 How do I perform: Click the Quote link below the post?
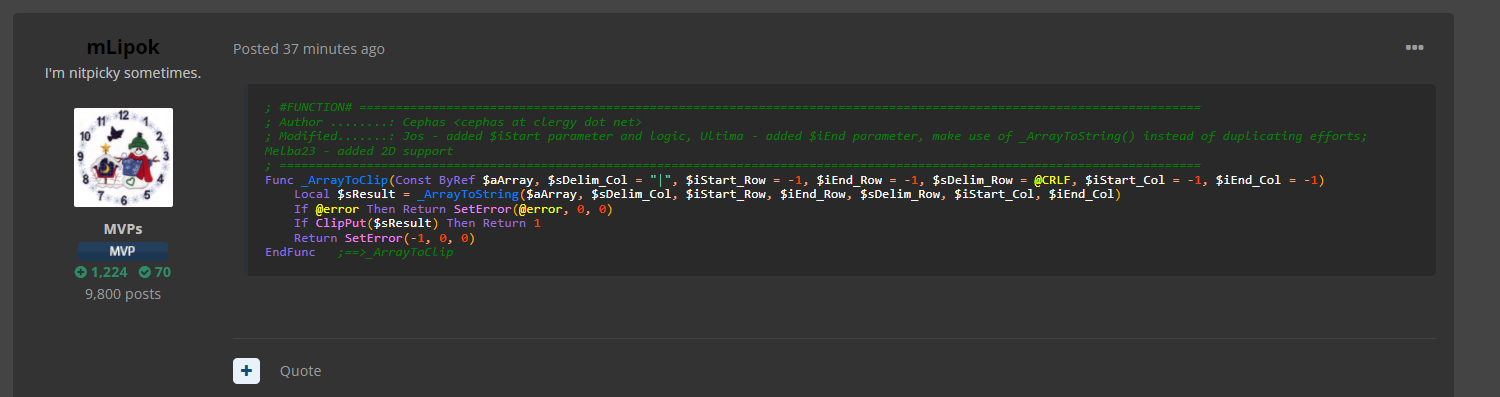[300, 371]
